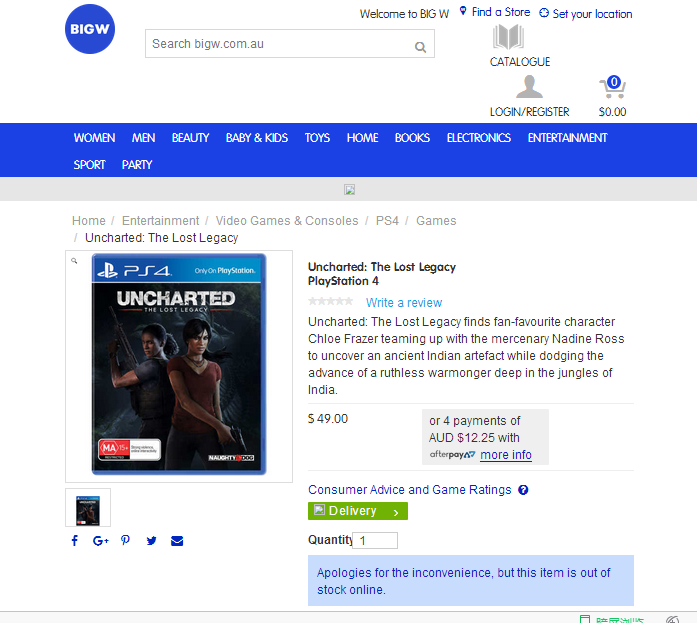The height and width of the screenshot is (623, 697).
Task: Open the Toys menu
Action: [x=317, y=138]
